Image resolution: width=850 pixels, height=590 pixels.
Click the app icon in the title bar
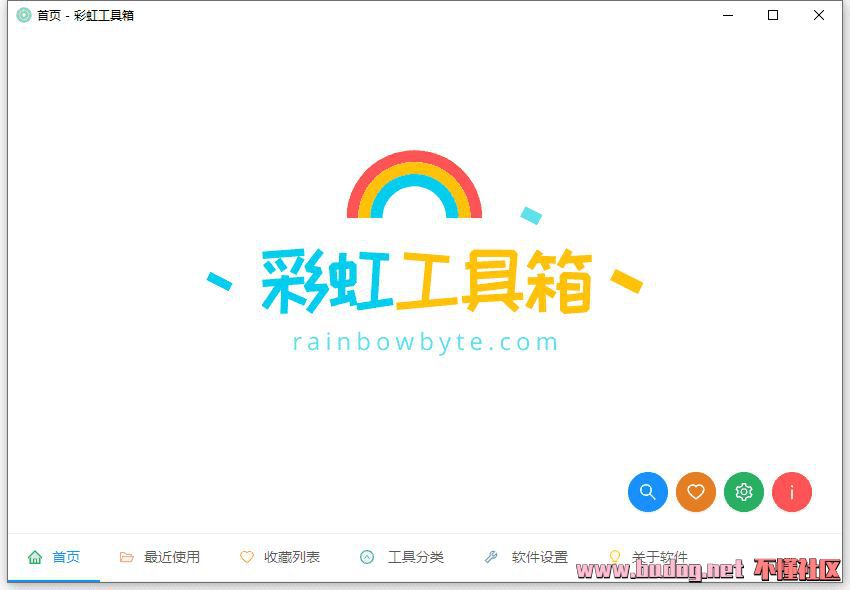pos(23,15)
